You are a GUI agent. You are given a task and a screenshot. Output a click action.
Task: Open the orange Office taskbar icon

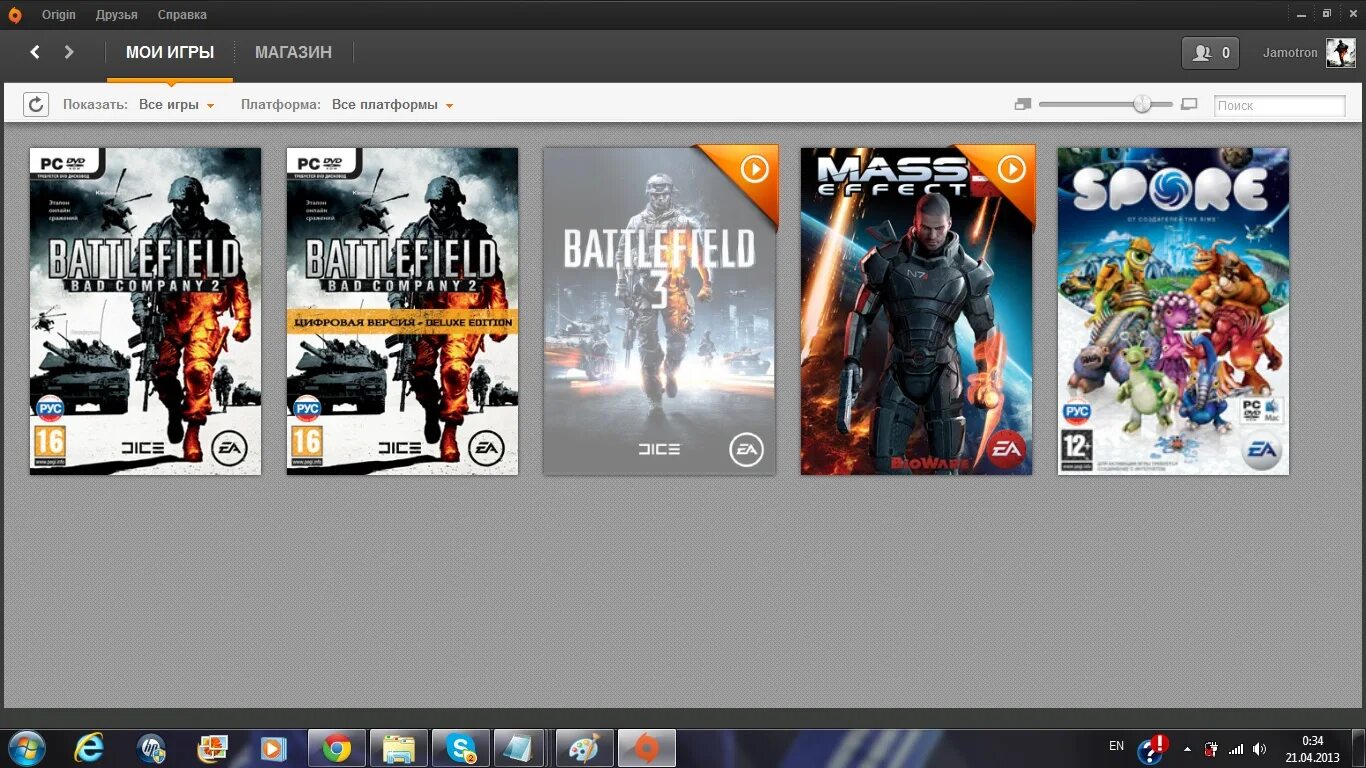point(213,748)
